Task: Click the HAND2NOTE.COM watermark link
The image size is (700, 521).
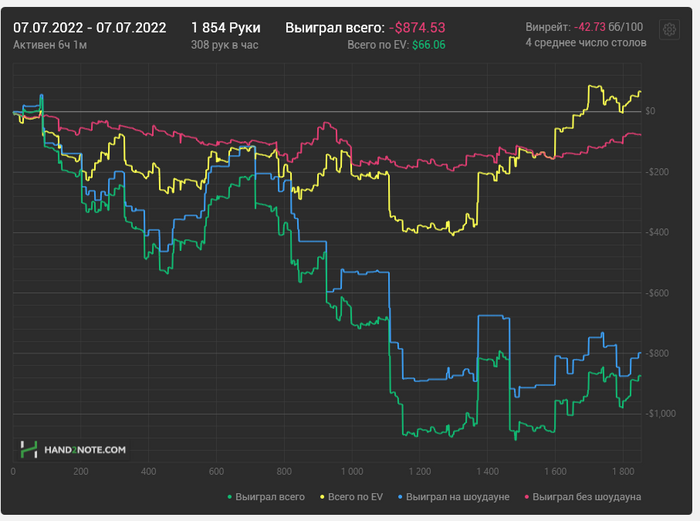Action: coord(85,450)
